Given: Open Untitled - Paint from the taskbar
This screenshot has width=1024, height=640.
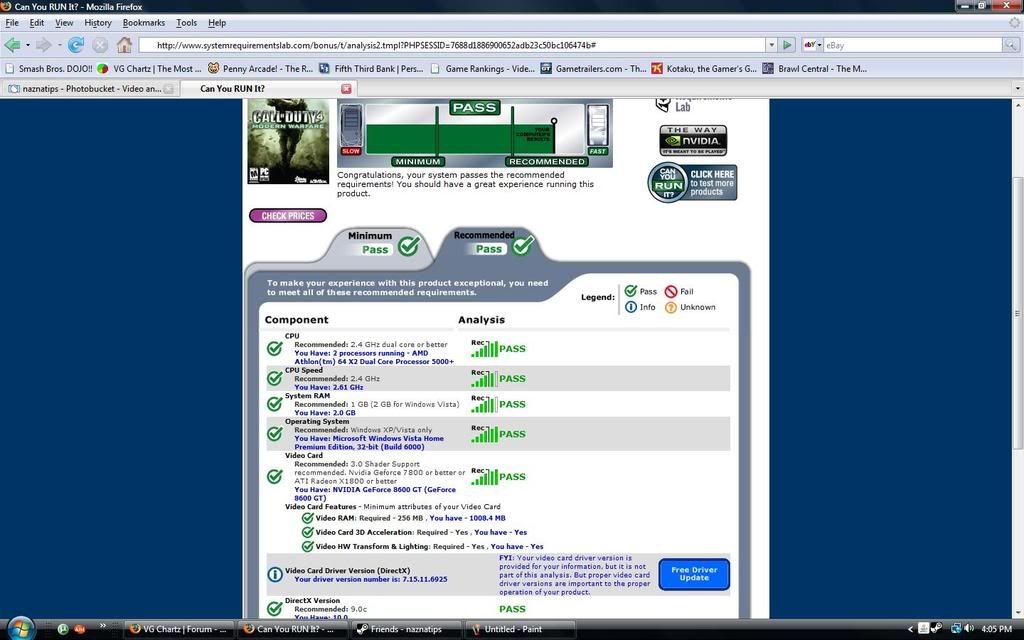Looking at the screenshot, I should click(512, 629).
